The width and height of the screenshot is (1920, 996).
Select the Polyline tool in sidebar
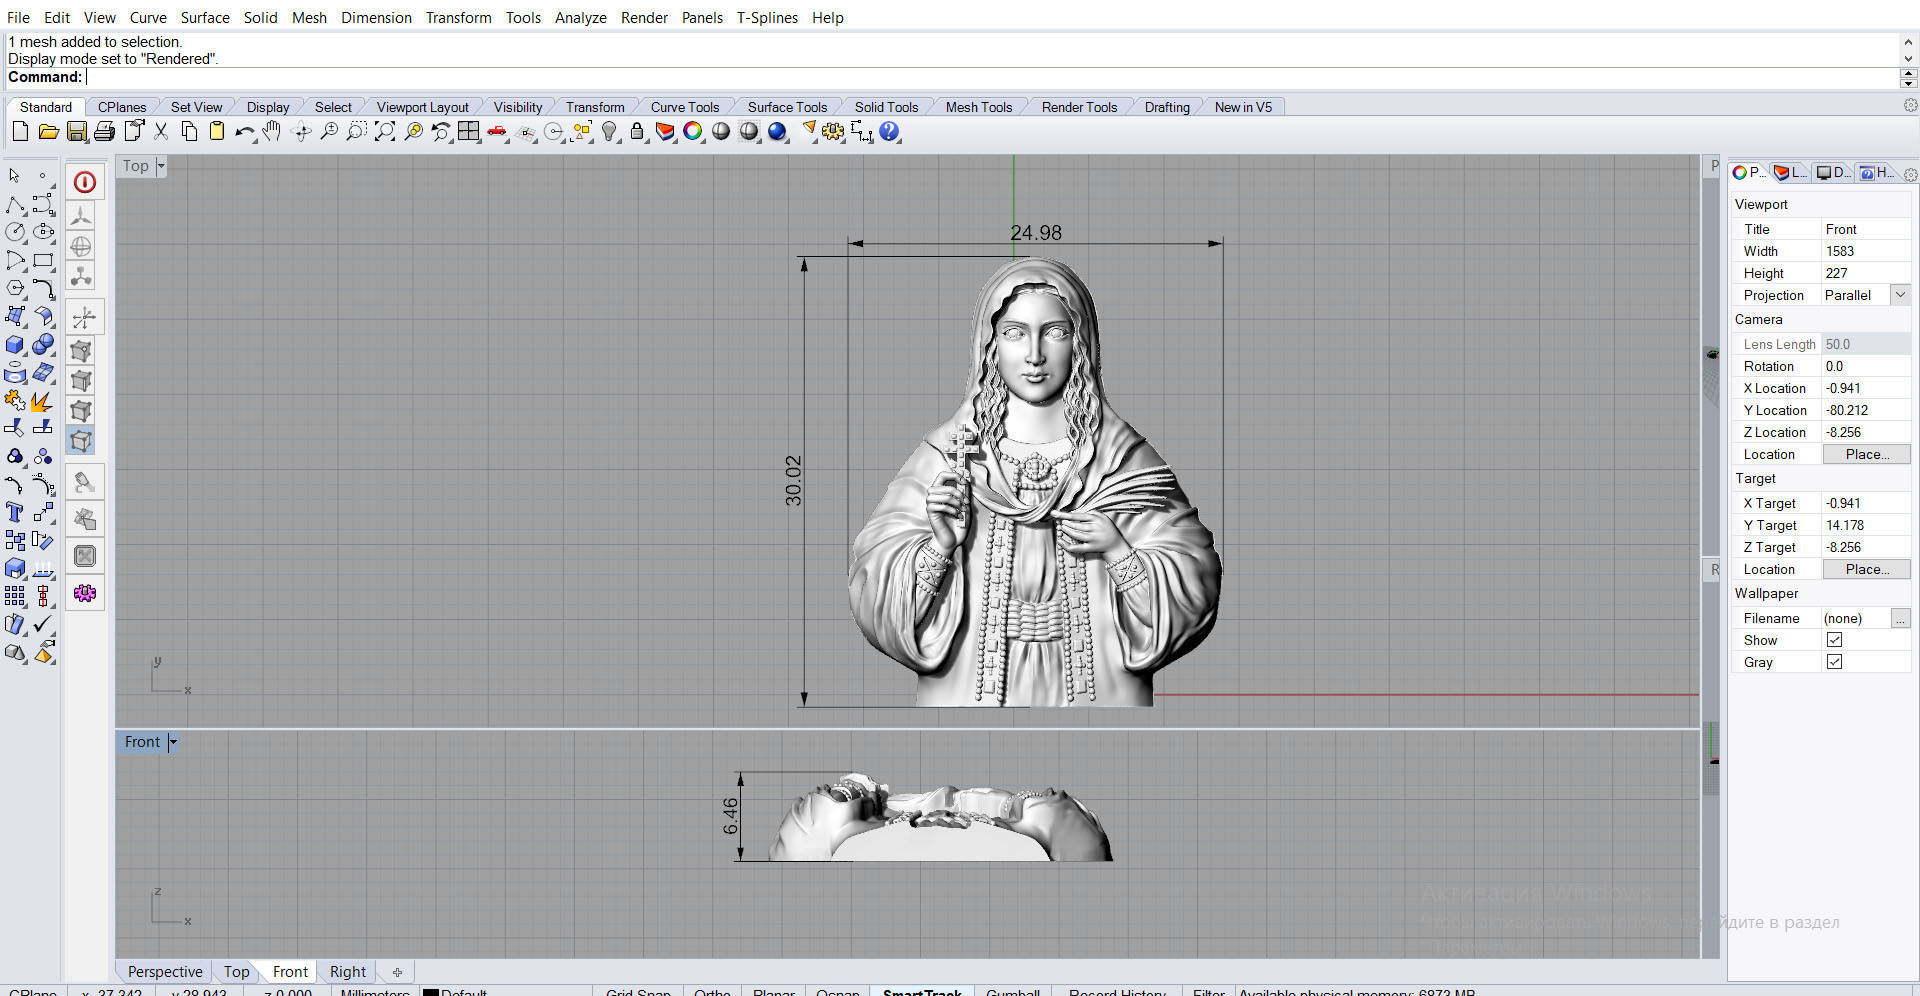[x=15, y=205]
